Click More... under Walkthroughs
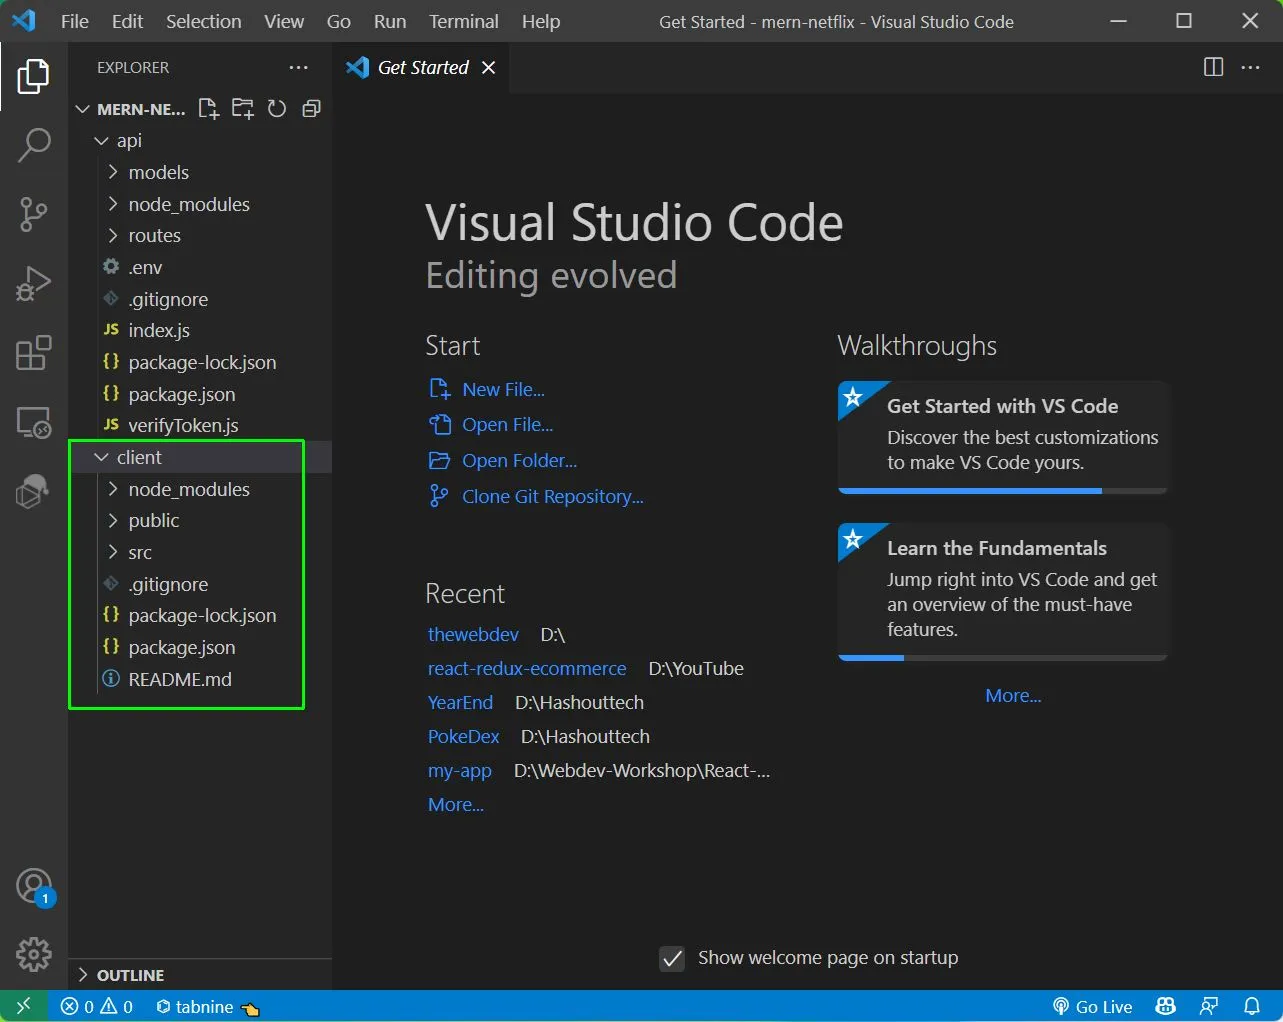Screen dimensions: 1283x1022 point(1013,696)
